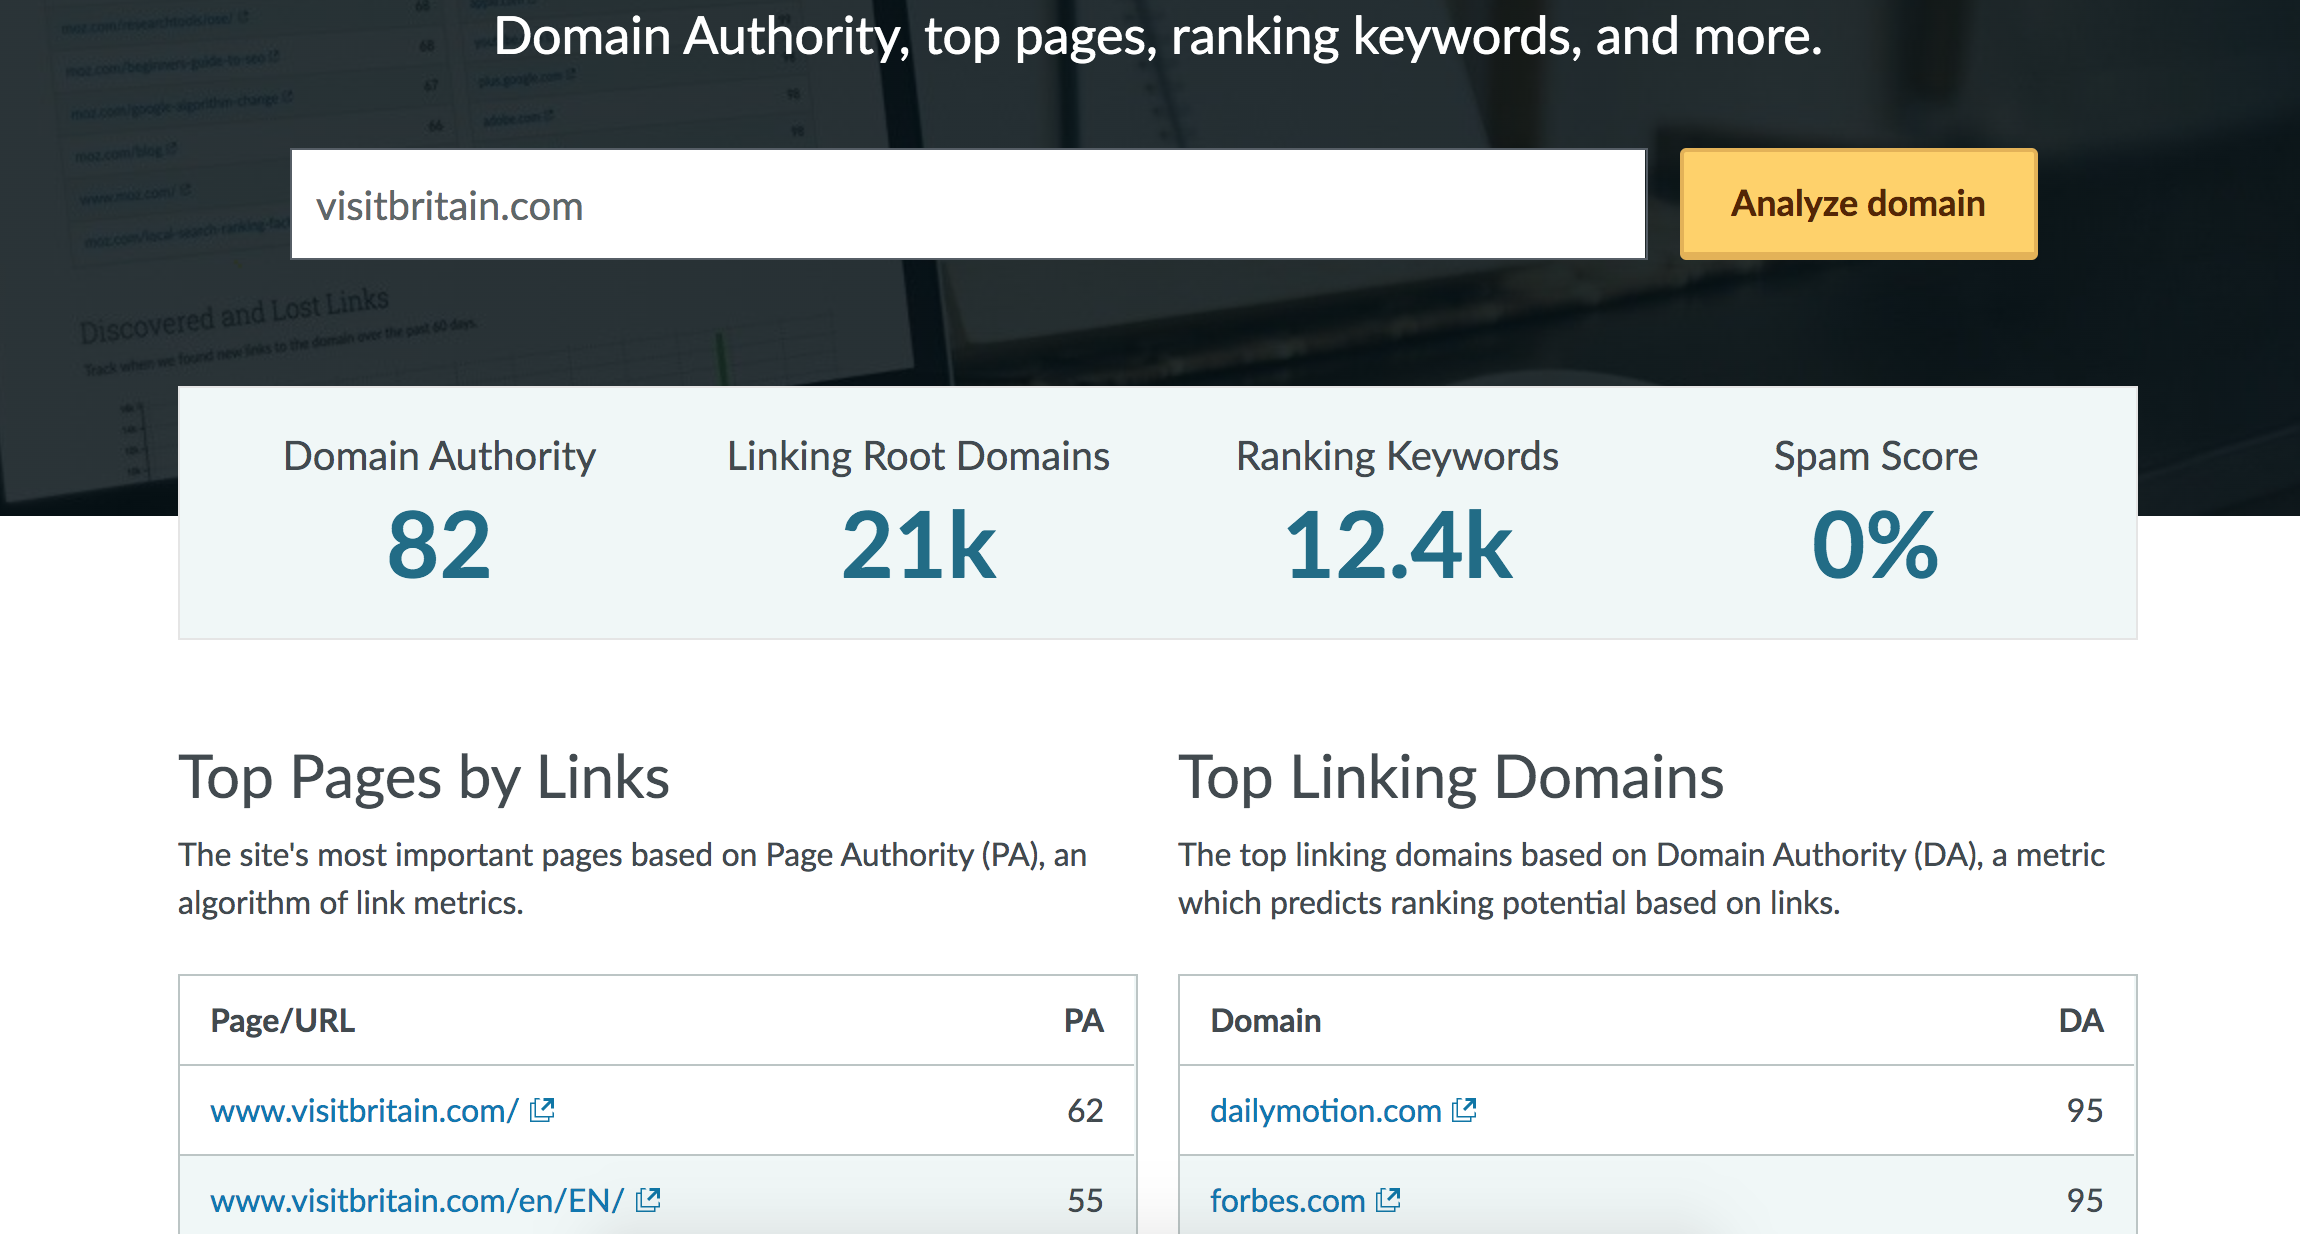Screen dimensions: 2300x1234
Task: Click external icon beside www.visitbritain.com/en/EN/
Action: [648, 1199]
